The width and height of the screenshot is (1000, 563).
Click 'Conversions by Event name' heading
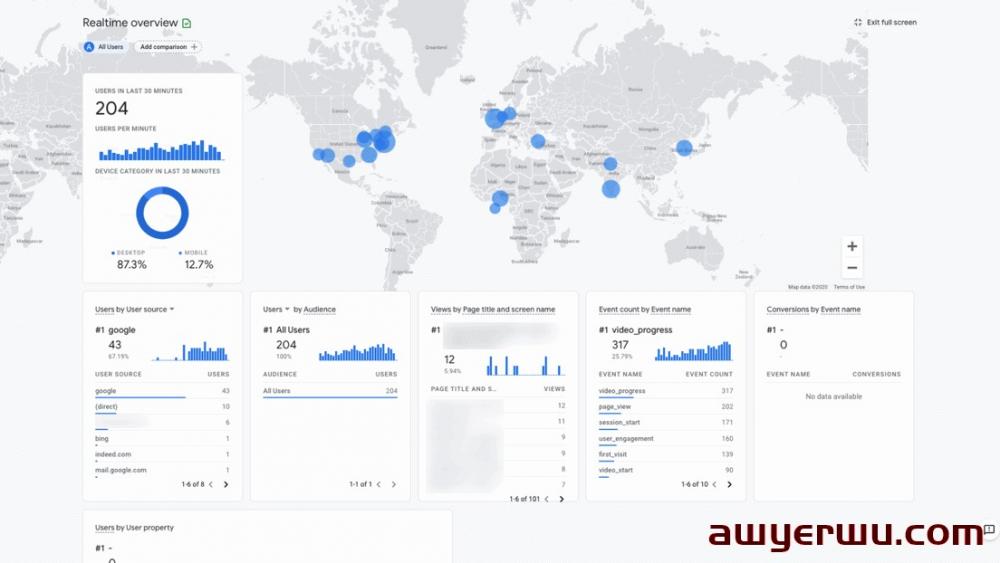click(813, 309)
